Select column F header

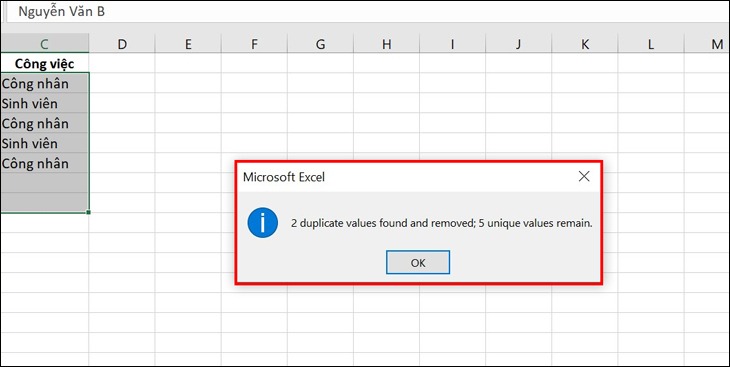[254, 44]
